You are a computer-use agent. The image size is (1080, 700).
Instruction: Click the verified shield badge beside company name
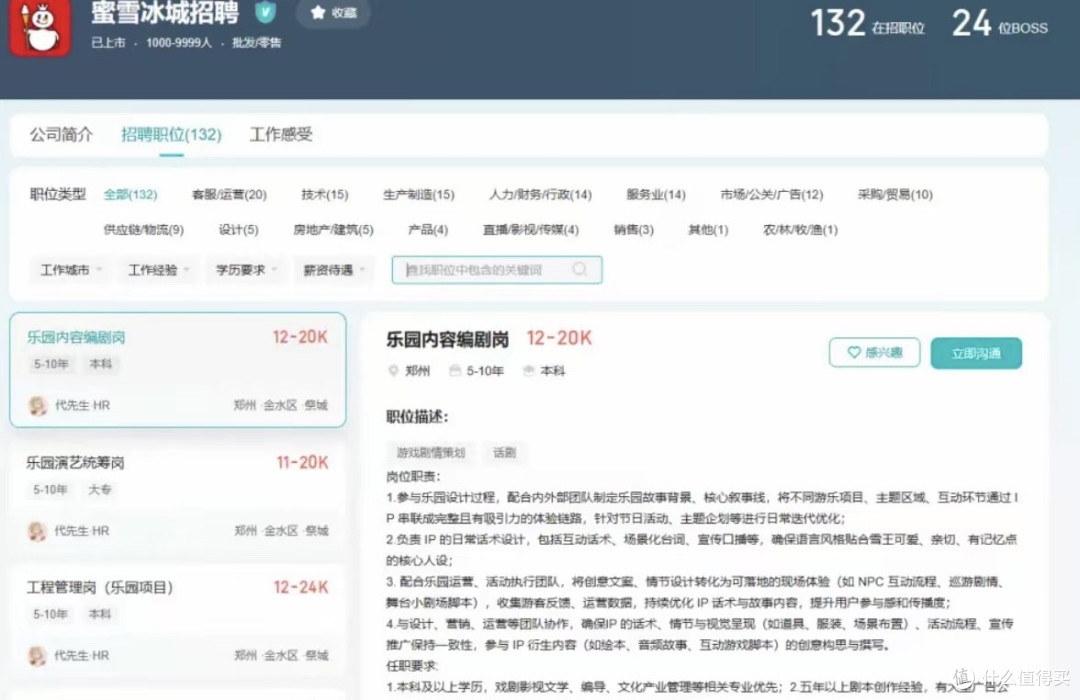point(265,12)
